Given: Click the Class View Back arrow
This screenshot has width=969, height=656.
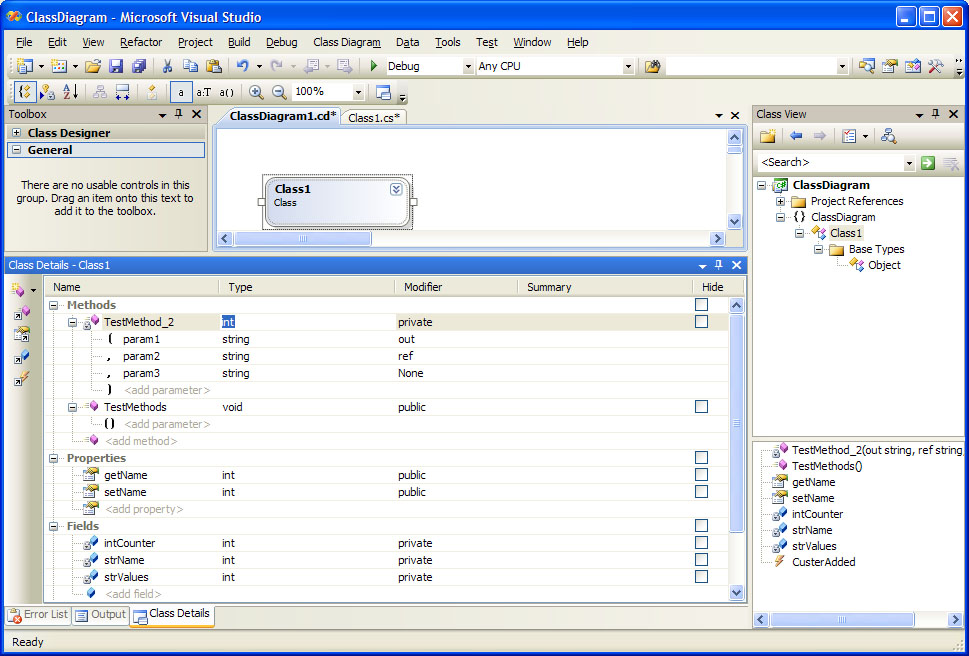Looking at the screenshot, I should (796, 137).
